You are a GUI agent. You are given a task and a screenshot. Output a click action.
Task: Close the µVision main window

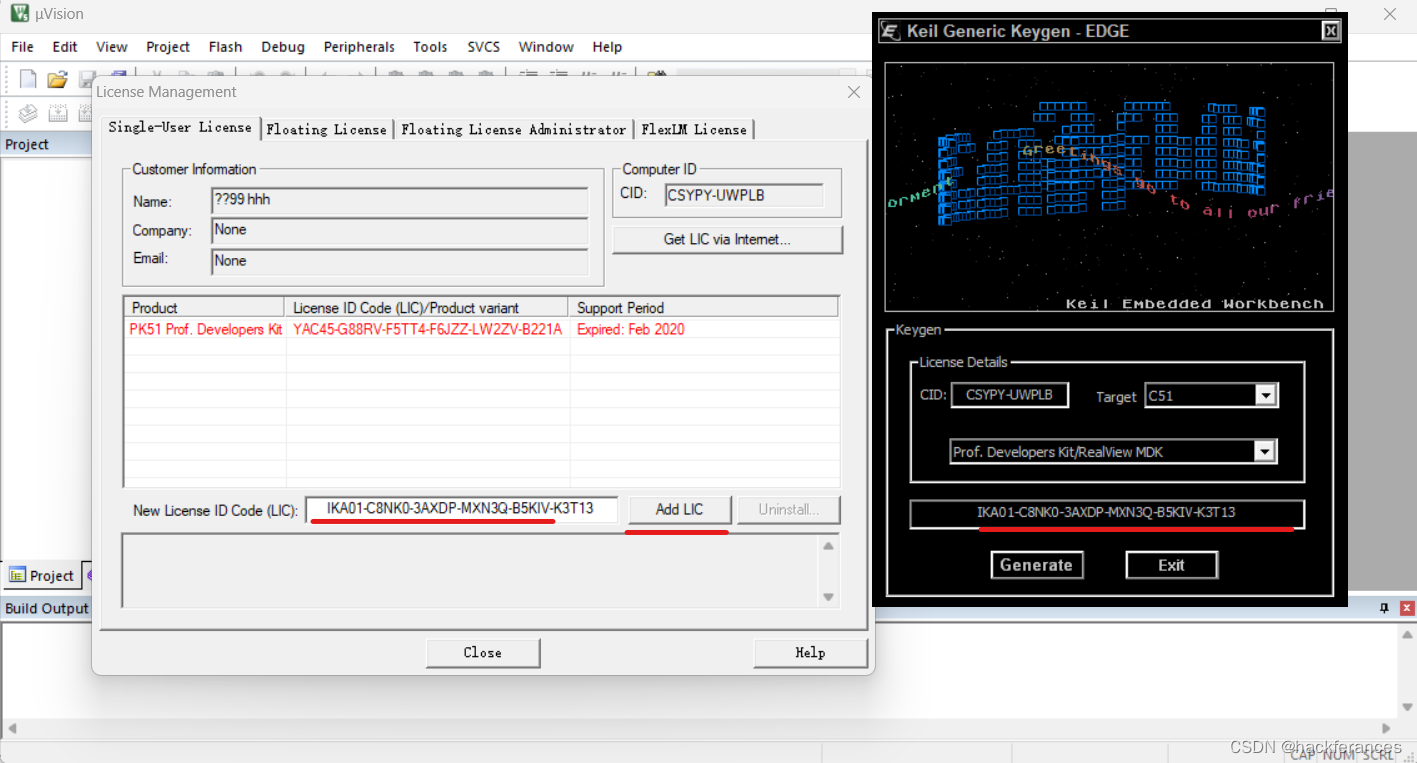point(1390,14)
